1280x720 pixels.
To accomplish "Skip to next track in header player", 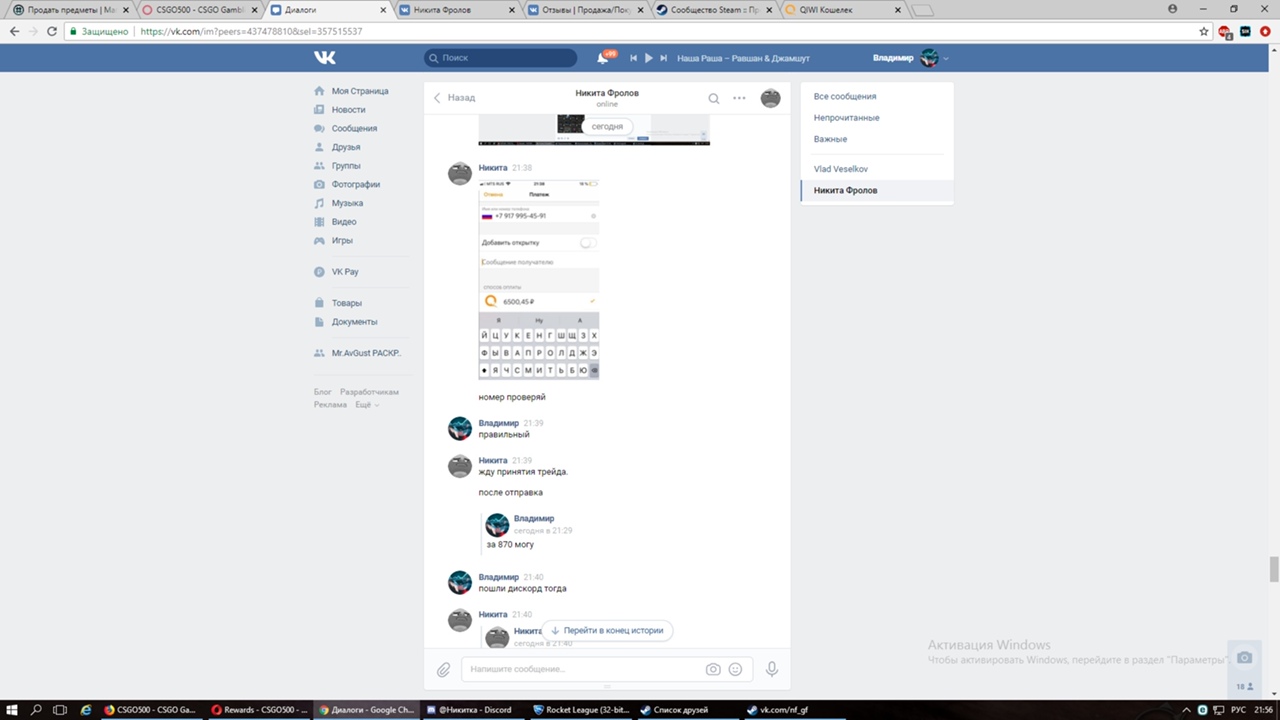I will 663,58.
